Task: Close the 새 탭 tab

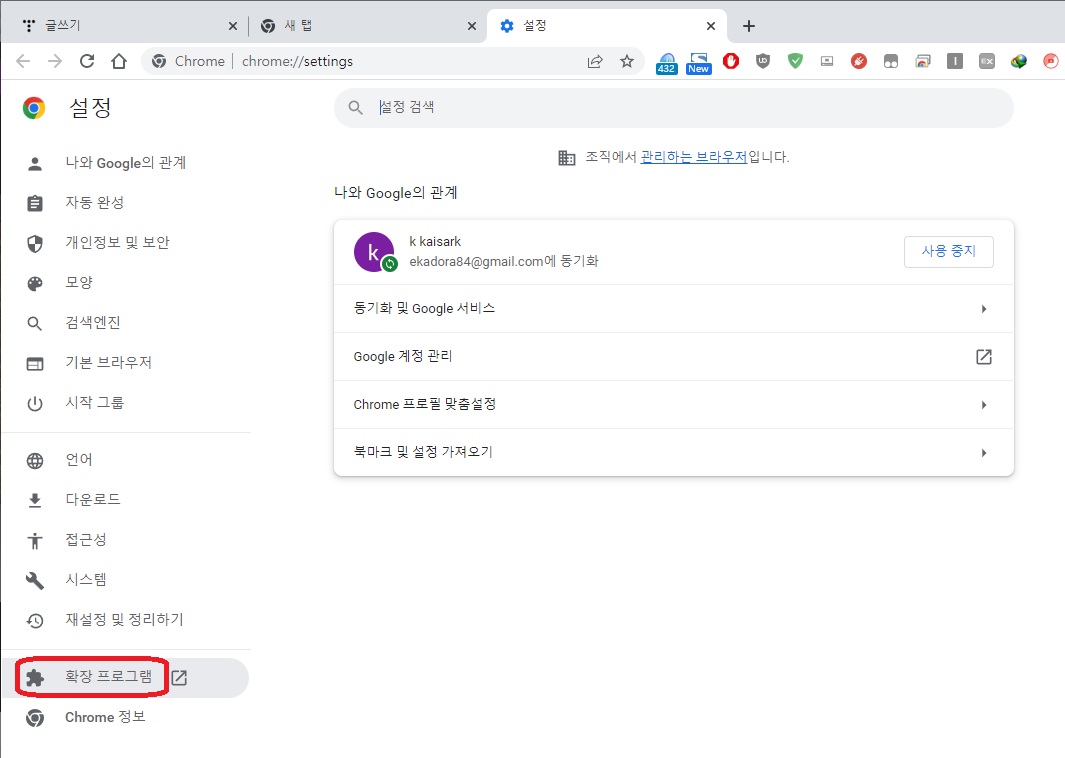Action: [x=472, y=26]
